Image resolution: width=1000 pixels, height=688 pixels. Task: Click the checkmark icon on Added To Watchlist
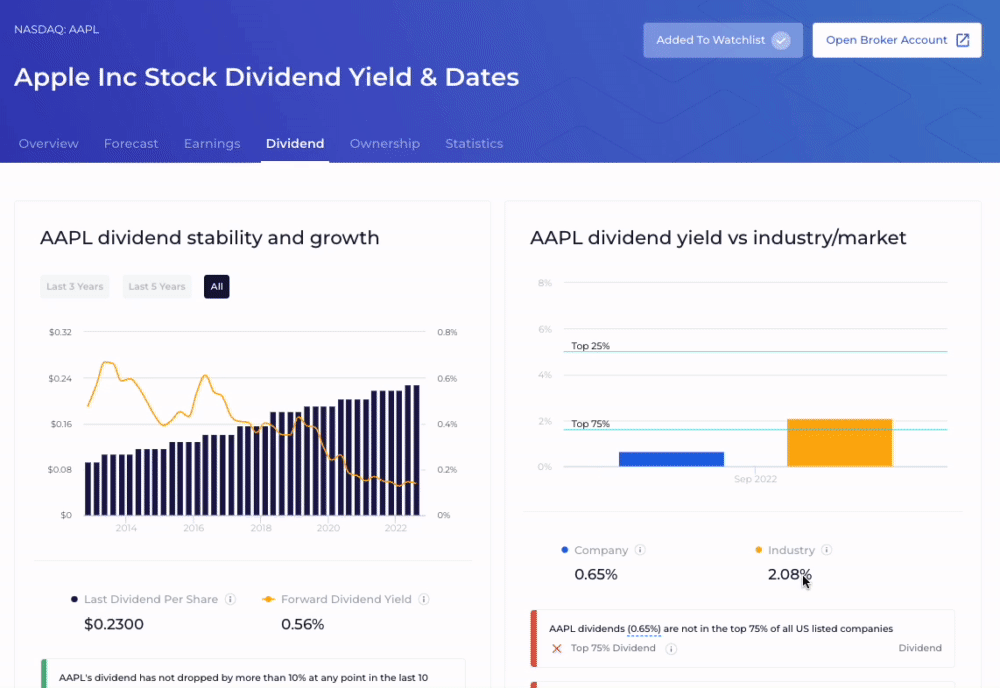(x=781, y=40)
